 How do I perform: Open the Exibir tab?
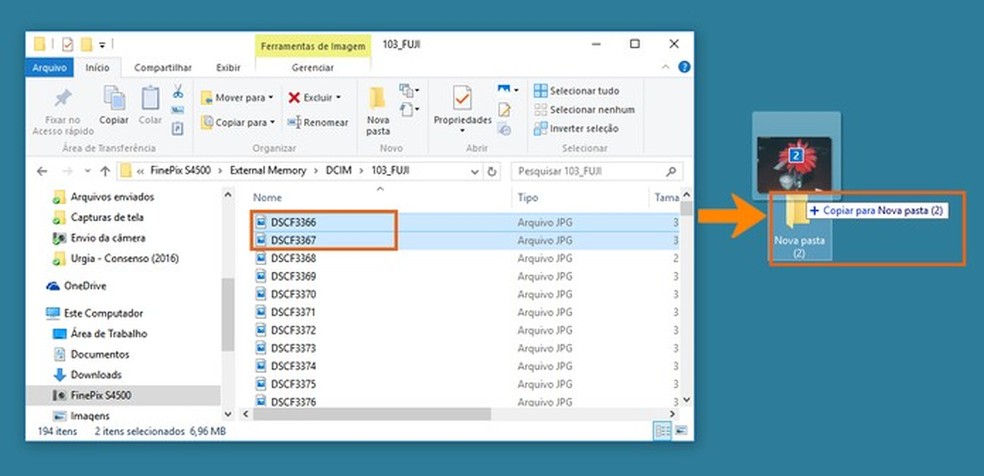point(228,68)
